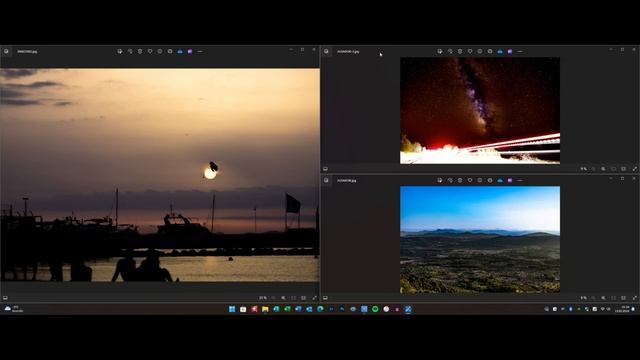Click blue OneDrive cloud icon in sunset window

tap(180, 51)
